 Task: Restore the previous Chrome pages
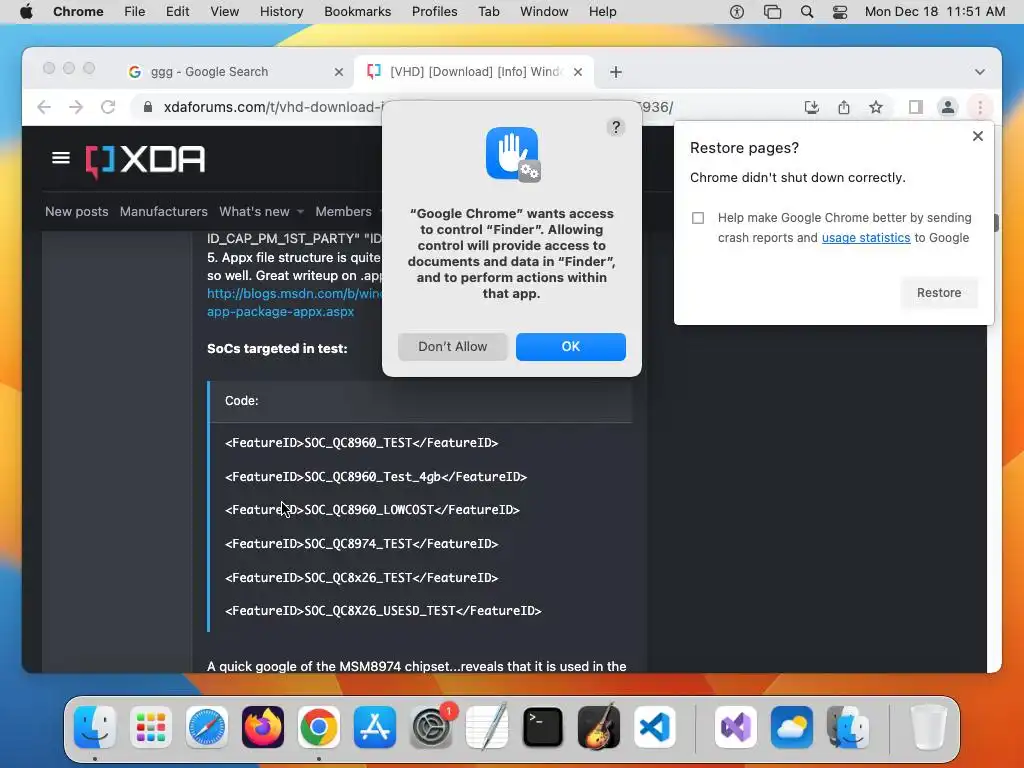point(938,293)
